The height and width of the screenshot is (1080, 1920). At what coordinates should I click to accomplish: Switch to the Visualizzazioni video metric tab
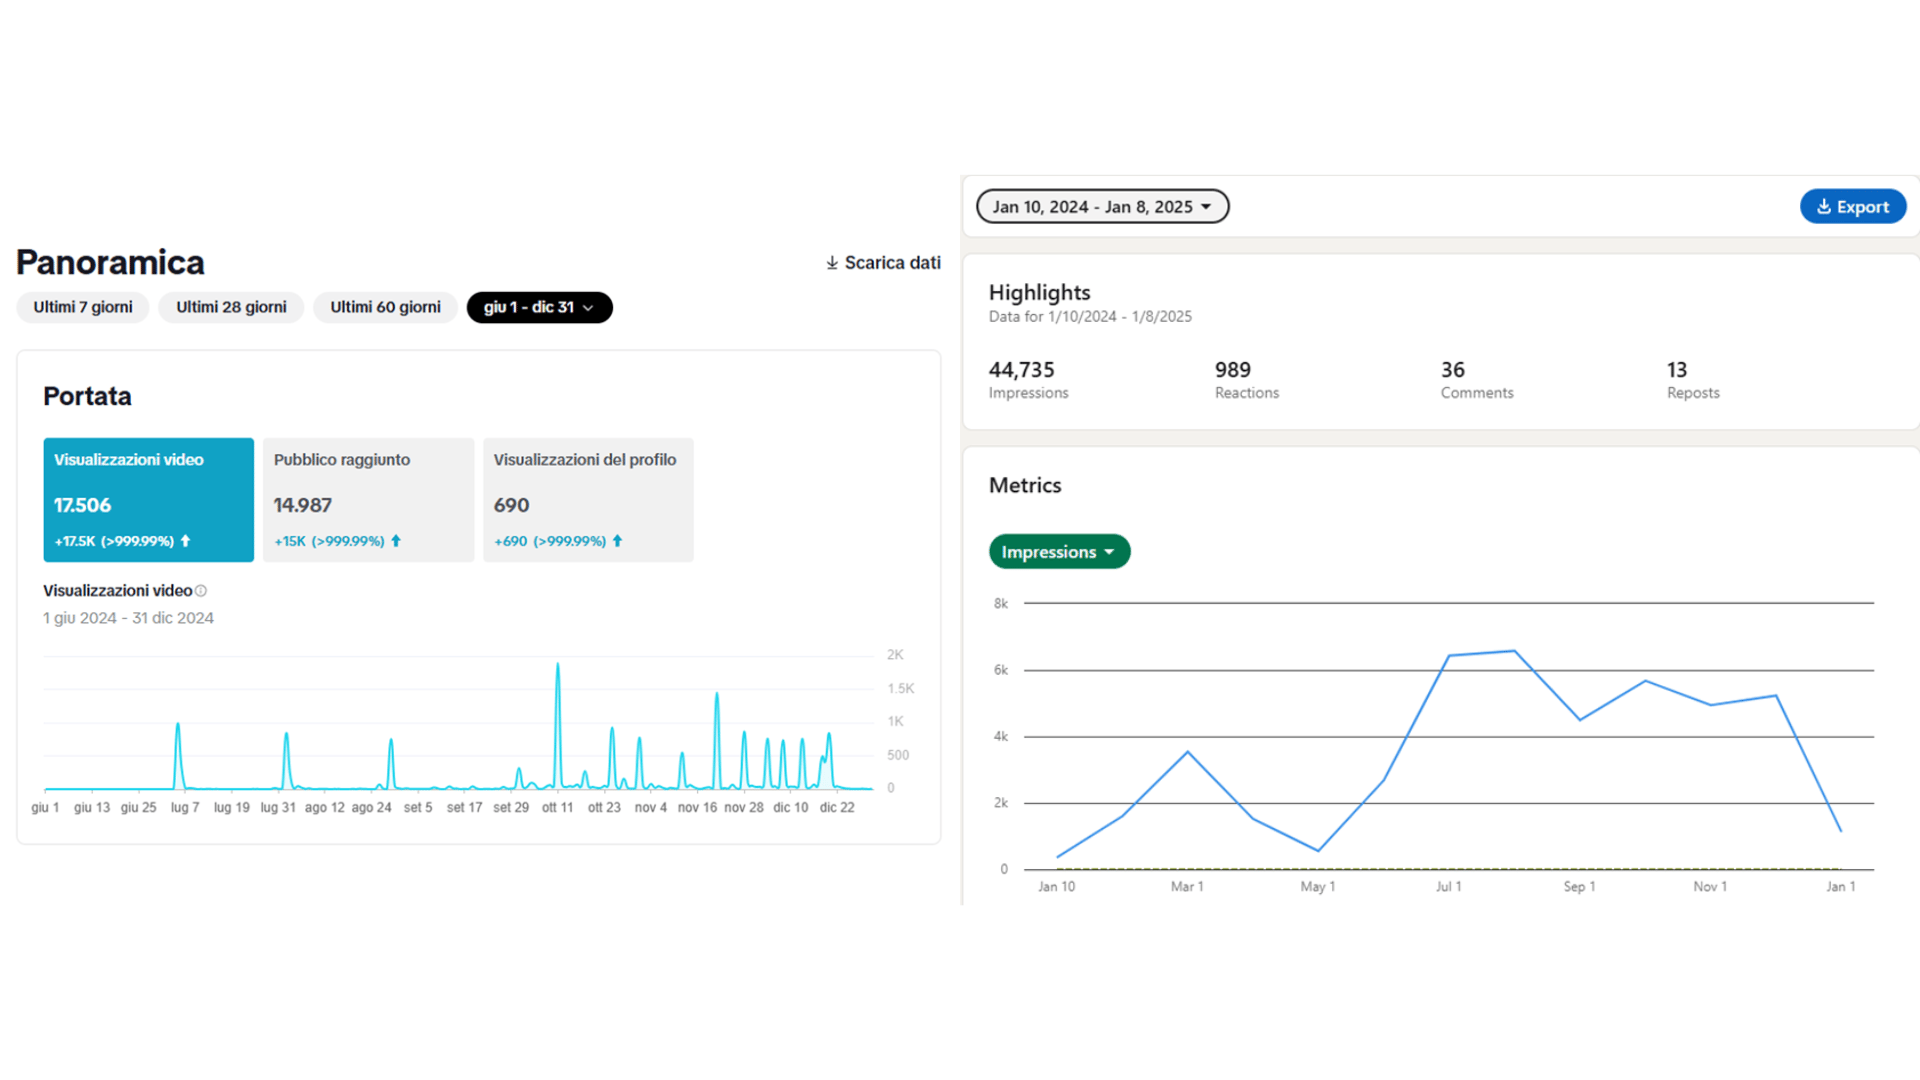tap(148, 499)
